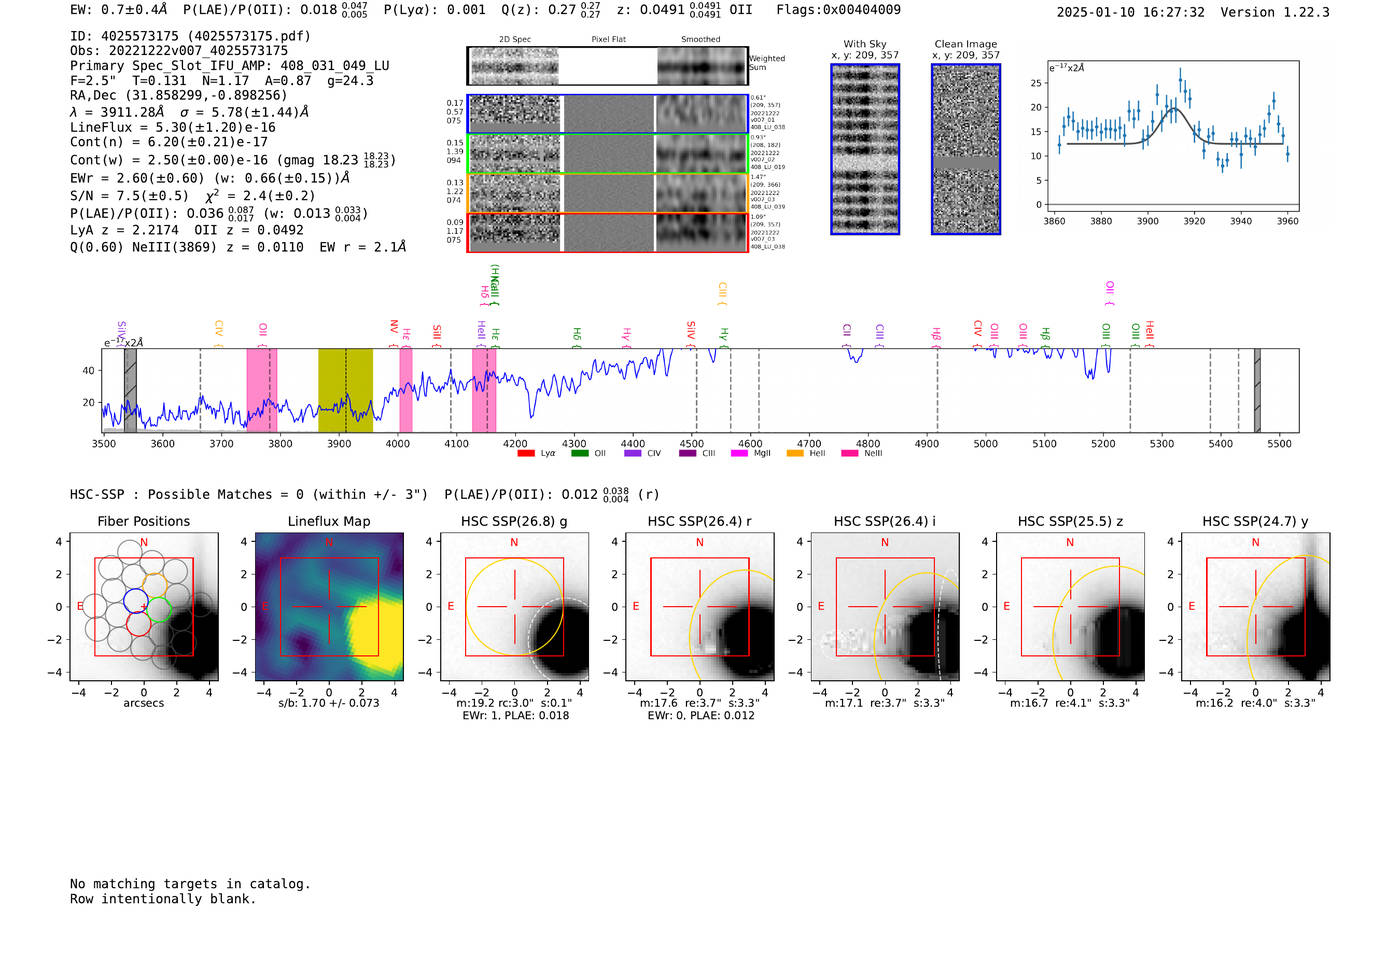Screen dimensions: 1400x953
Task: Select the green-bordered 2D spectrum row
Action: (x=608, y=153)
